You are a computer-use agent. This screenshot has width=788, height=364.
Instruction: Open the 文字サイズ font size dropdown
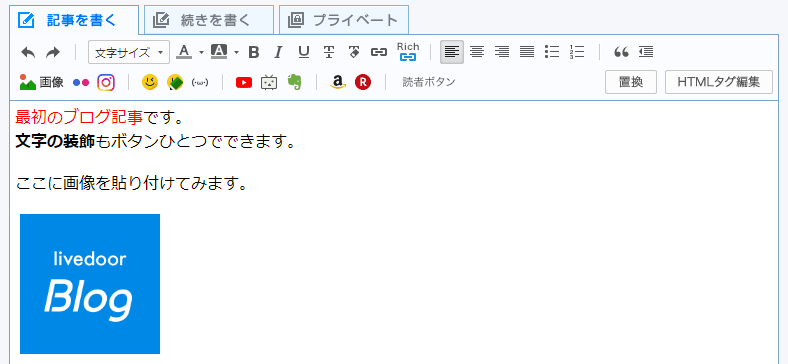(129, 52)
